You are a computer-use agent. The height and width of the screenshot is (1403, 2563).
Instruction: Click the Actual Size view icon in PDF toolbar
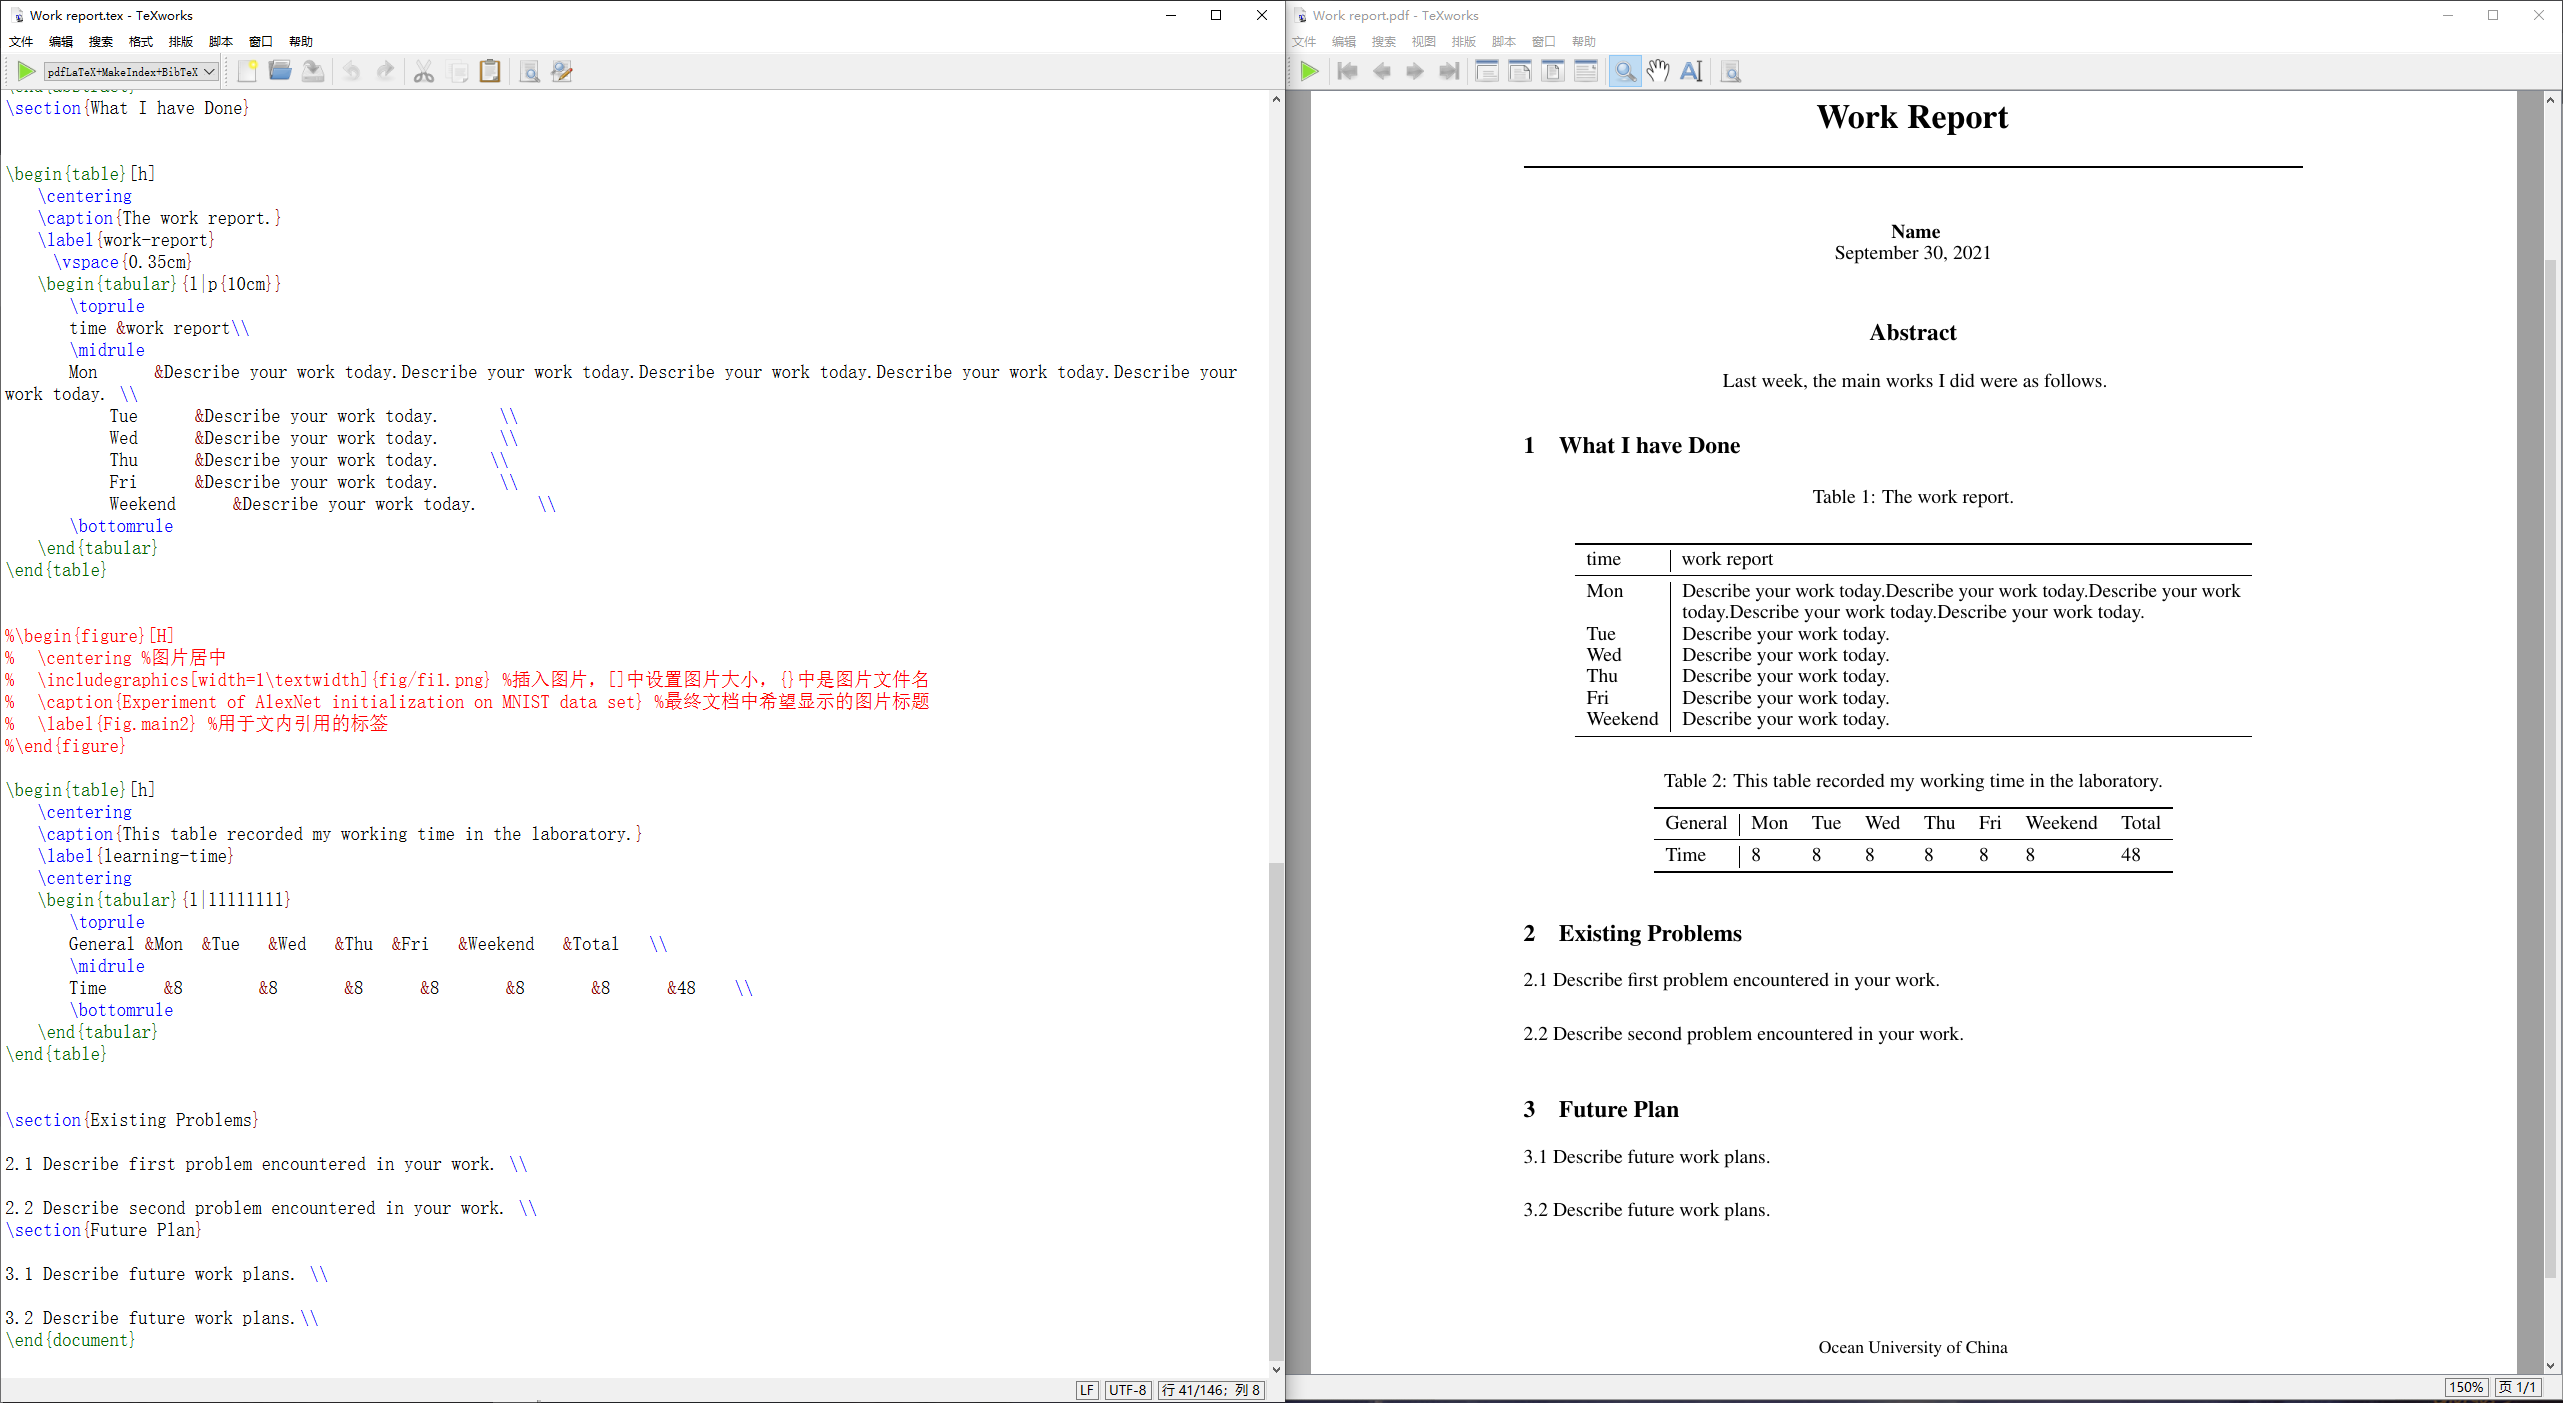pos(1487,71)
